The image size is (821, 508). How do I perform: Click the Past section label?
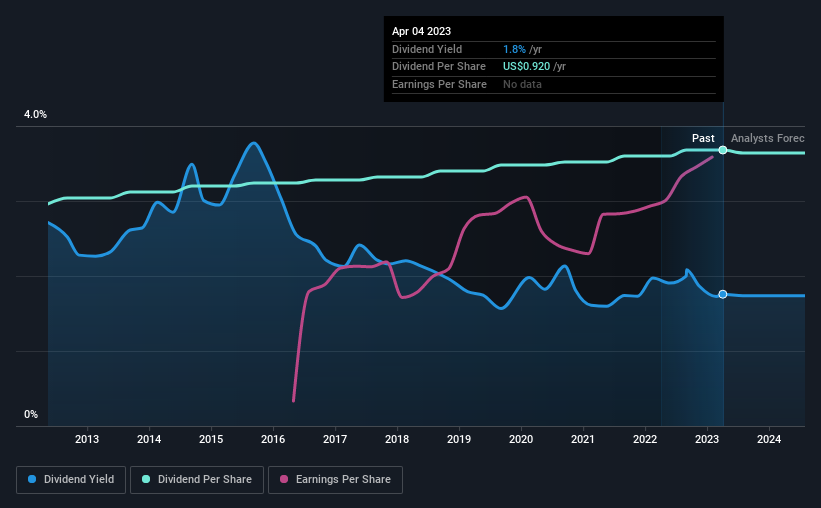tap(703, 138)
